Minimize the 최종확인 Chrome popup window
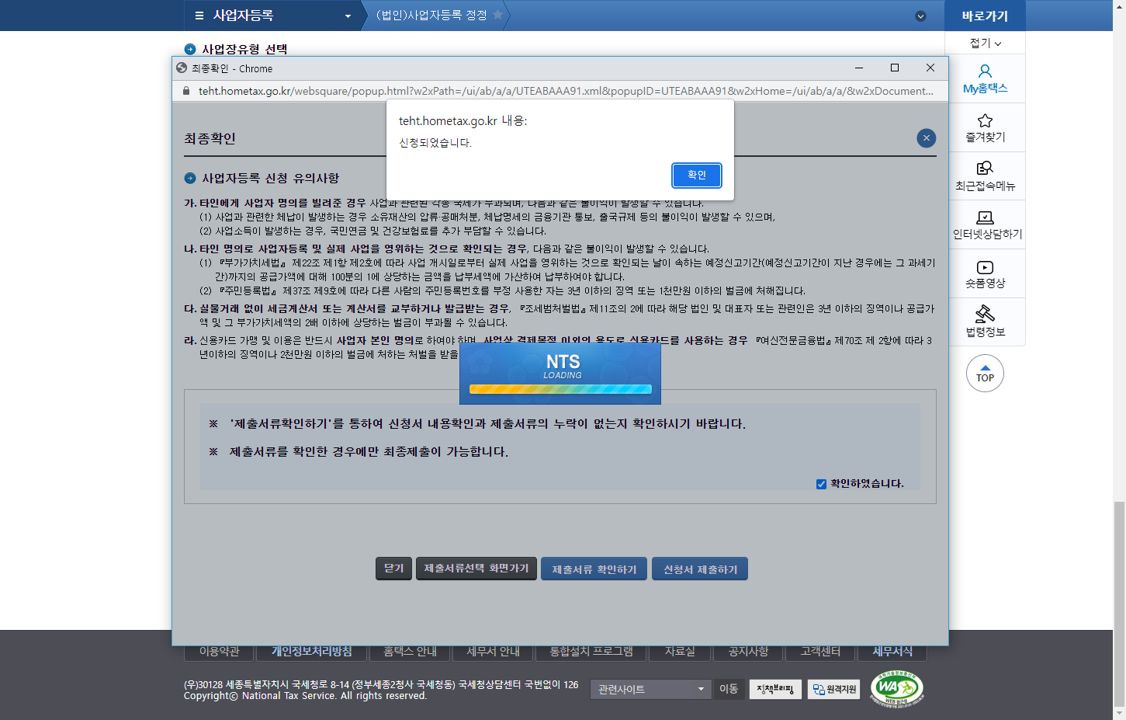1126x720 pixels. [x=859, y=67]
